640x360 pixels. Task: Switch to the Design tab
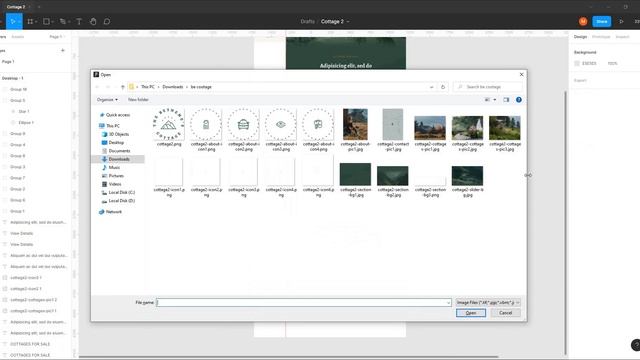(x=580, y=37)
